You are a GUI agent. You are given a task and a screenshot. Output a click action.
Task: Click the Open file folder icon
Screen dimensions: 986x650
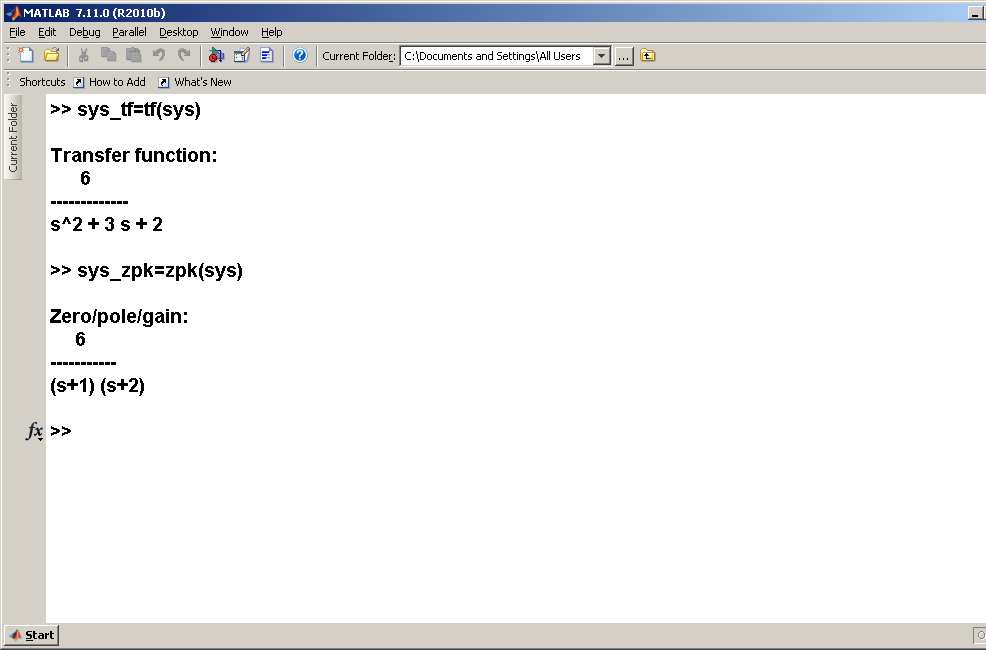tap(52, 55)
